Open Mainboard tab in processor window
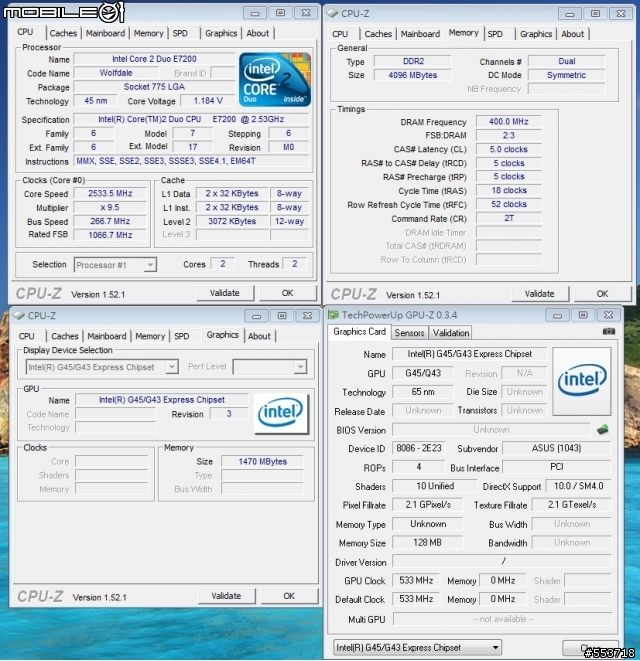This screenshot has height=661, width=640. (105, 33)
